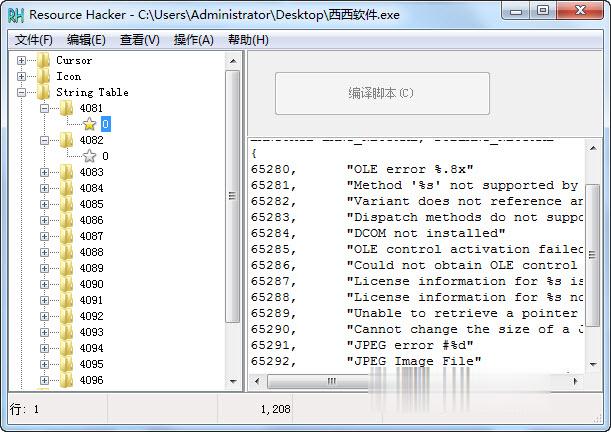Select item 0 under 4081
The height and width of the screenshot is (432, 611).
[x=106, y=124]
